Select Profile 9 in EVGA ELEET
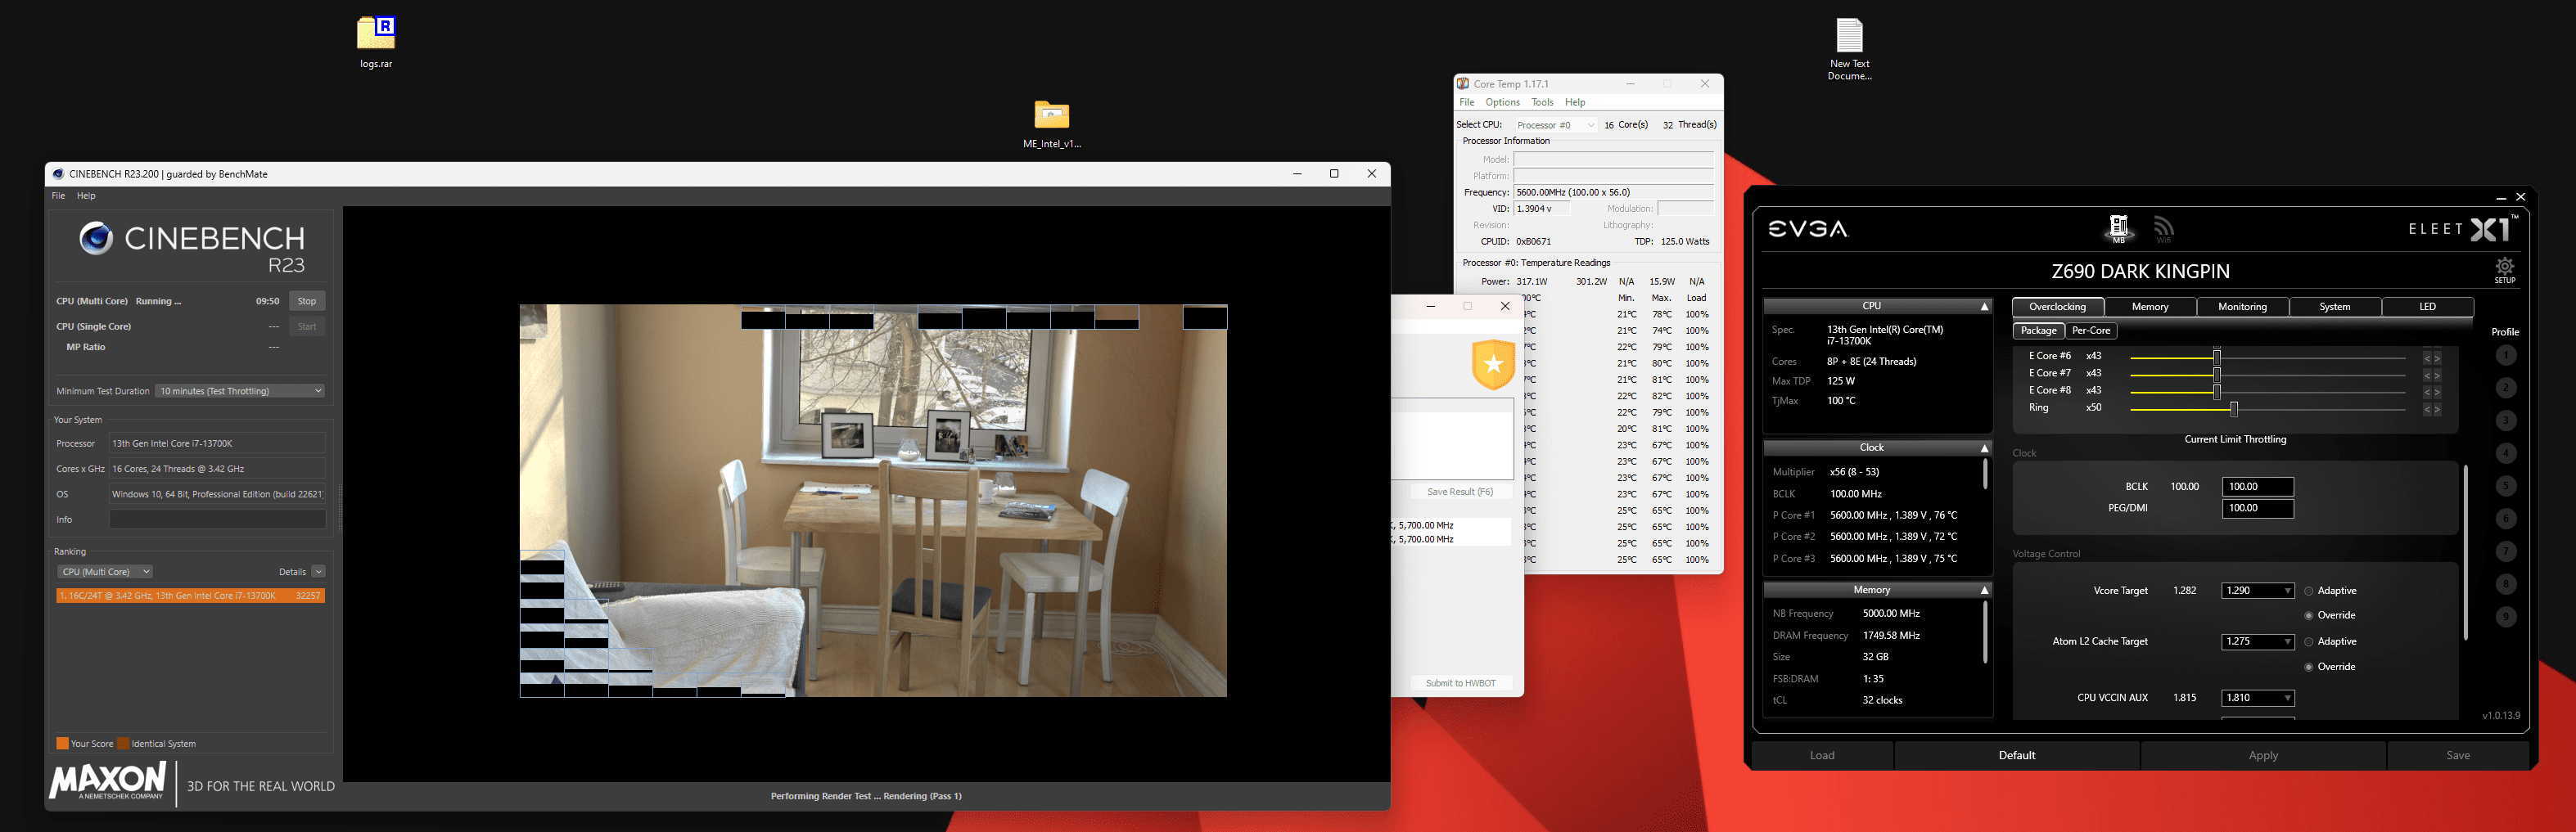Image resolution: width=2576 pixels, height=832 pixels. coord(2505,617)
